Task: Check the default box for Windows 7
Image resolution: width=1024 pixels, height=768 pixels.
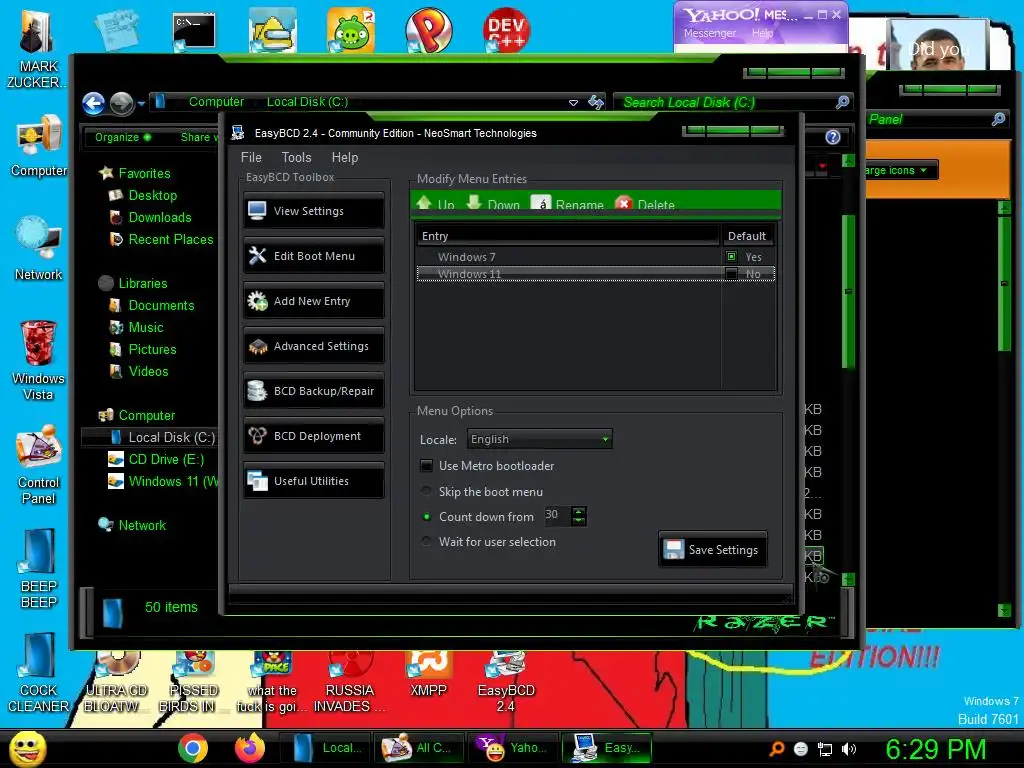Action: pyautogui.click(x=731, y=257)
